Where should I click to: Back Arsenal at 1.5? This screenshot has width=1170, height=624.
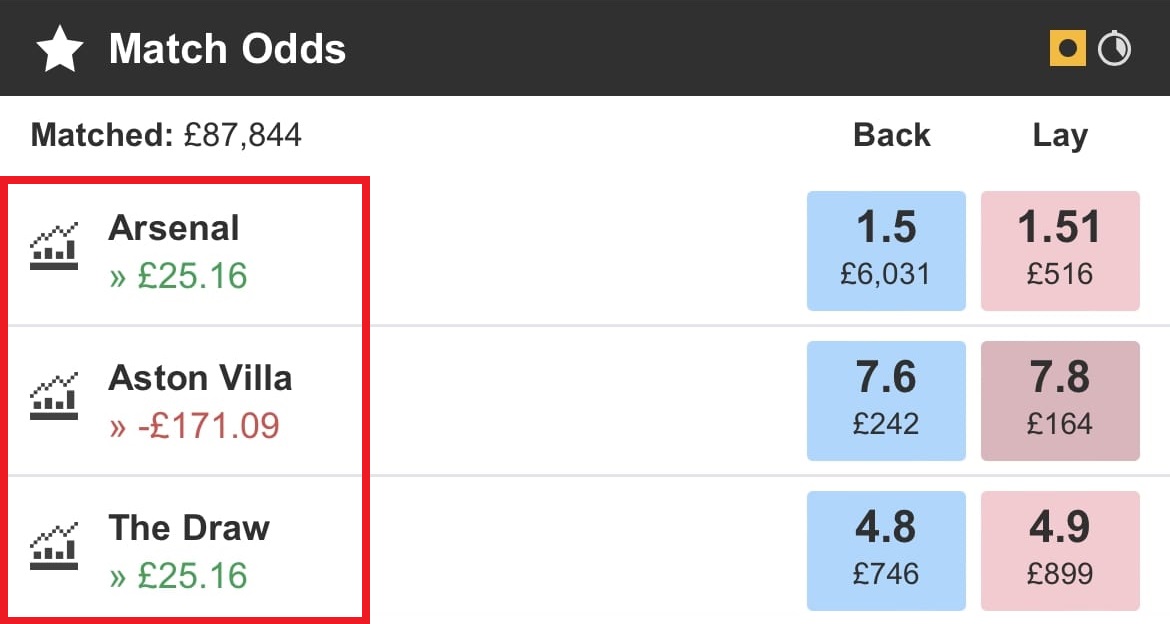pos(886,250)
